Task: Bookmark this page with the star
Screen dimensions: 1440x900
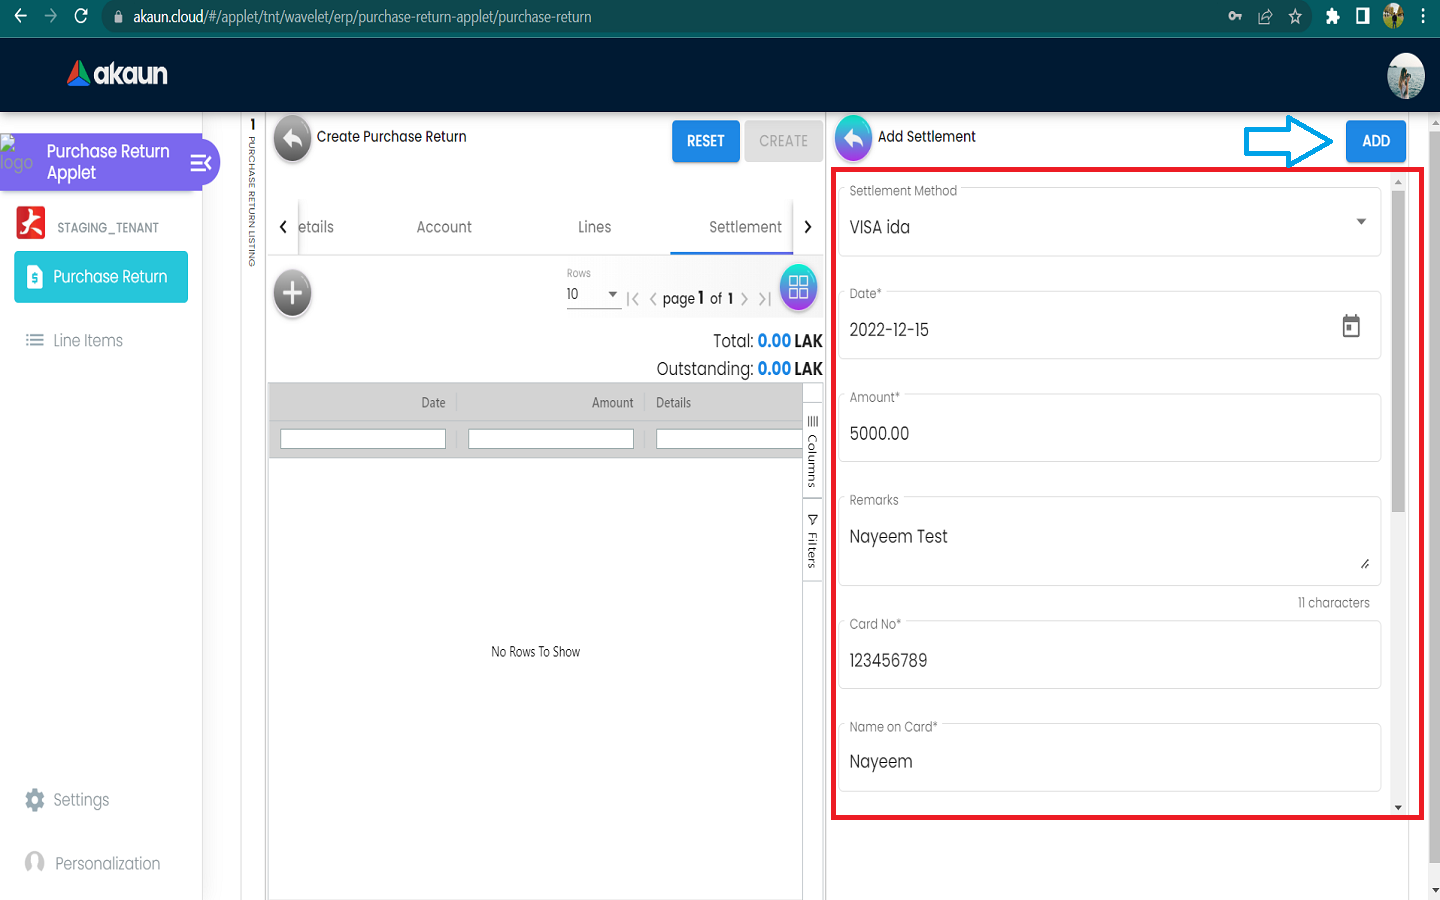Action: (x=1295, y=16)
